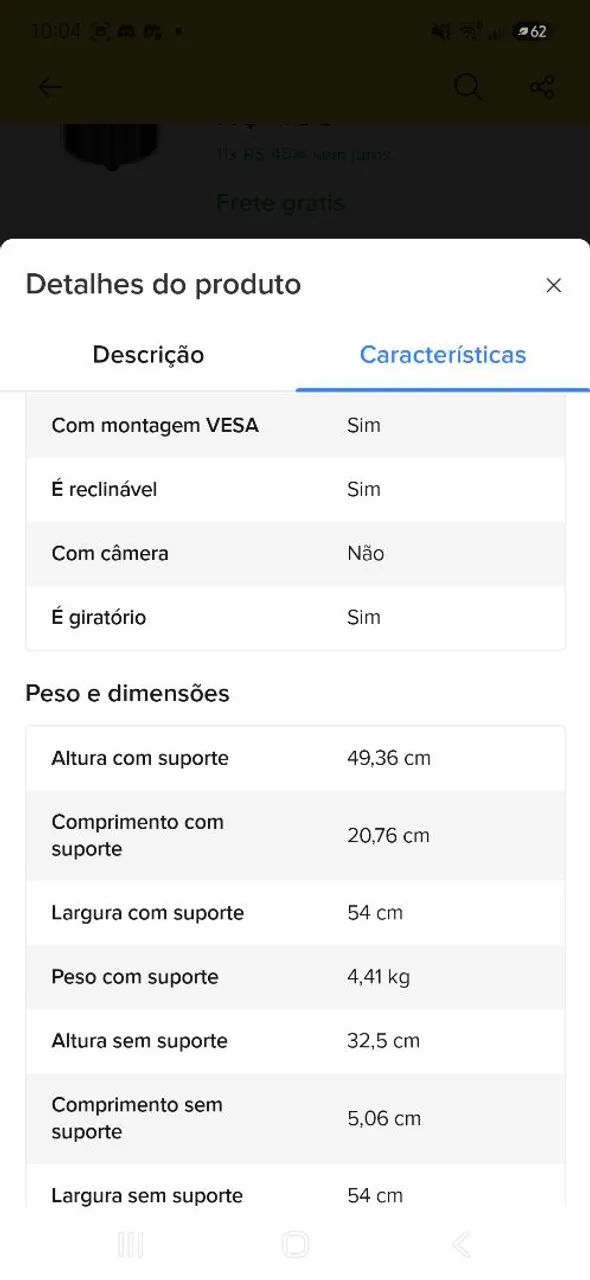Close the Detalhes do produto sheet
This screenshot has width=590, height=1280.
pyautogui.click(x=553, y=285)
